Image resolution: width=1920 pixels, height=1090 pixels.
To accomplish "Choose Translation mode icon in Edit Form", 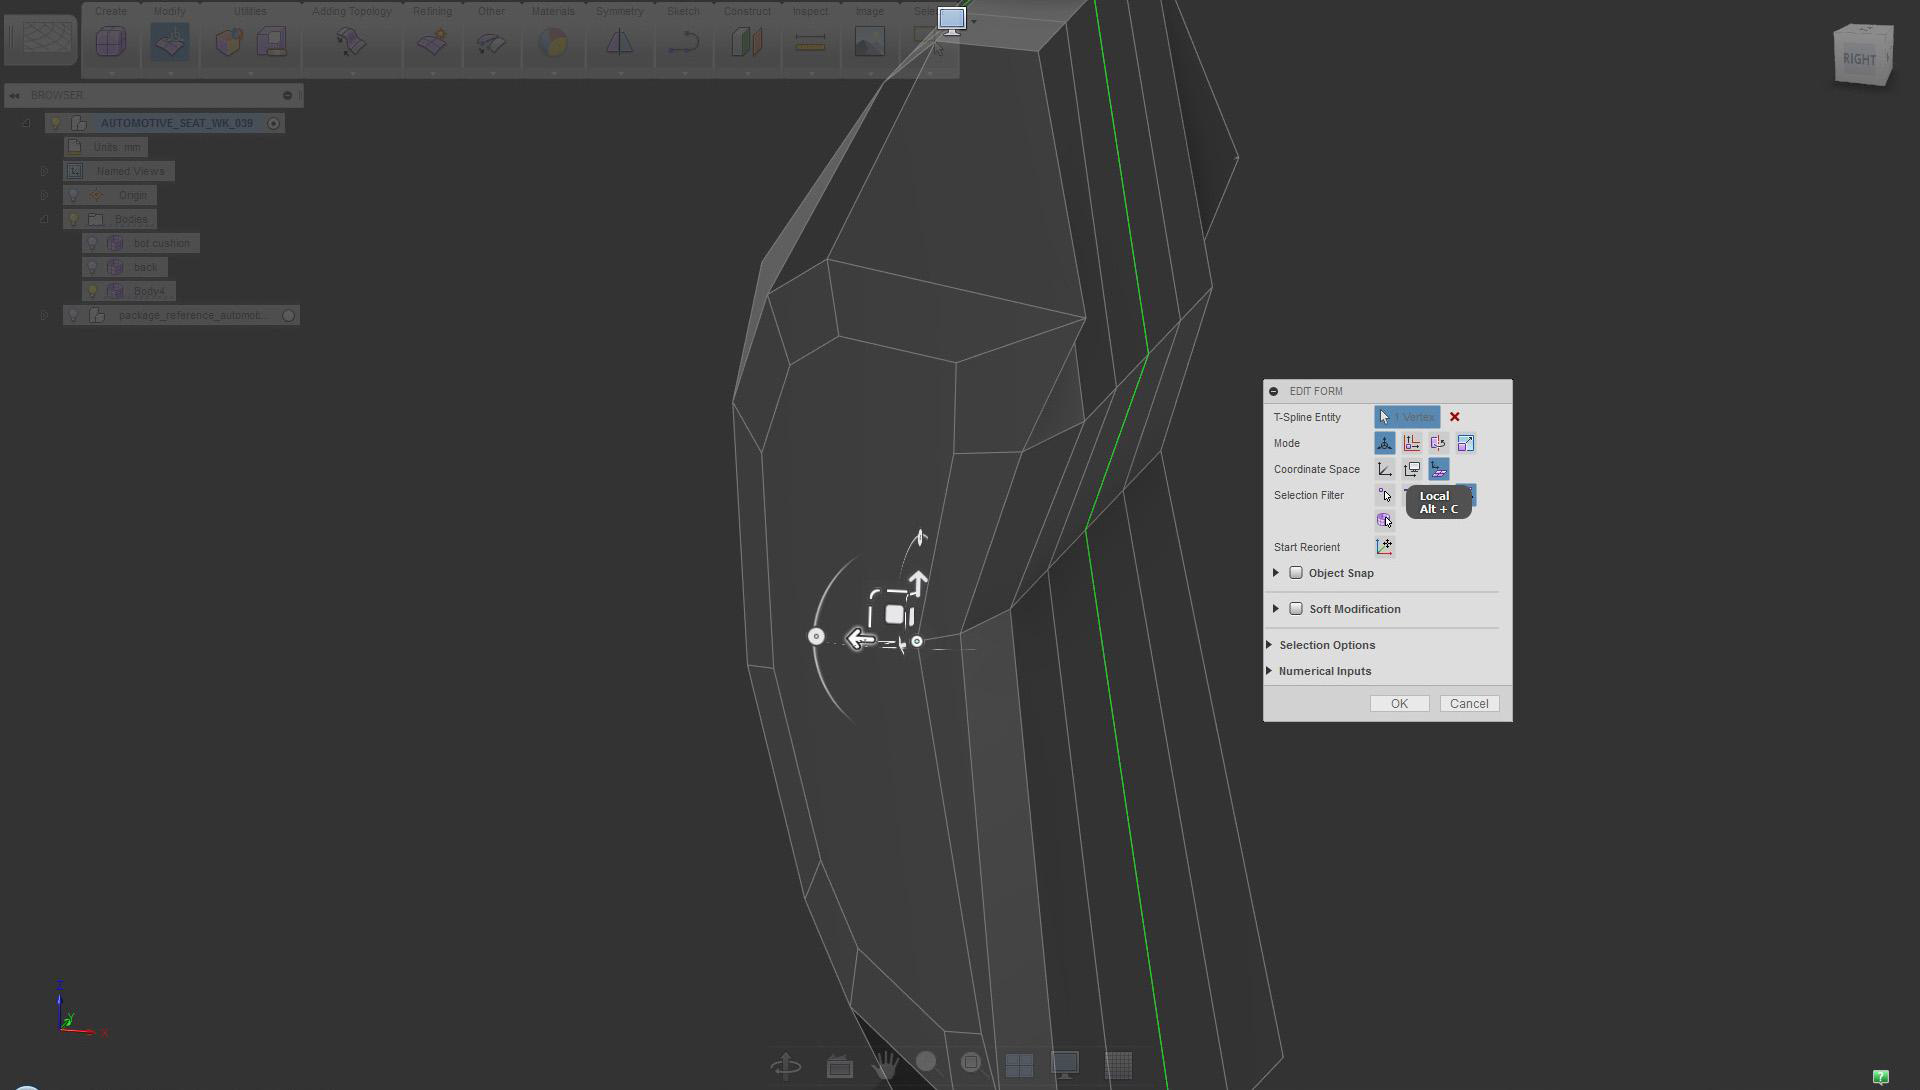I will (x=1412, y=443).
